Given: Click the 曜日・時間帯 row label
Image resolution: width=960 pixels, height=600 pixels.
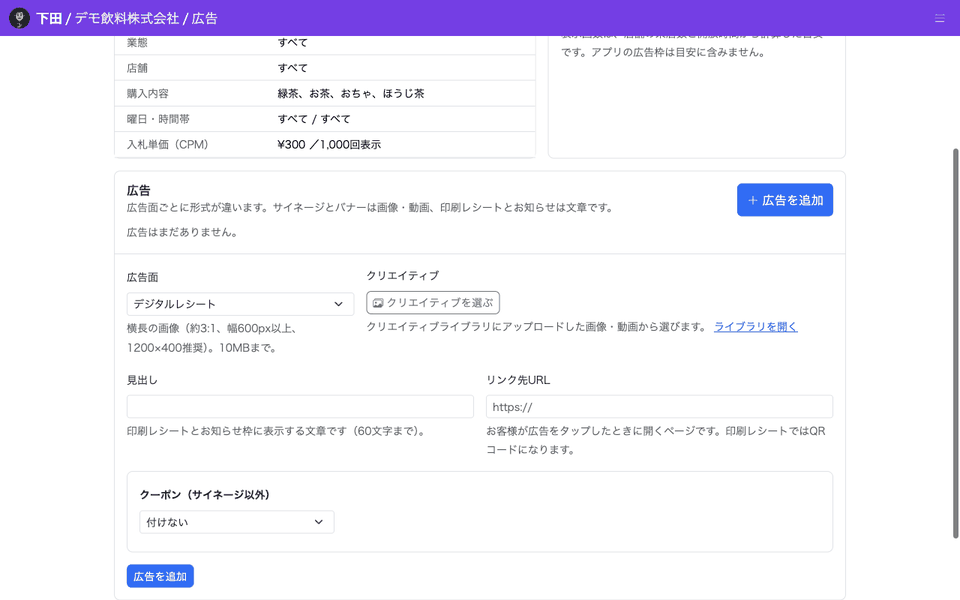Looking at the screenshot, I should pyautogui.click(x=158, y=119).
